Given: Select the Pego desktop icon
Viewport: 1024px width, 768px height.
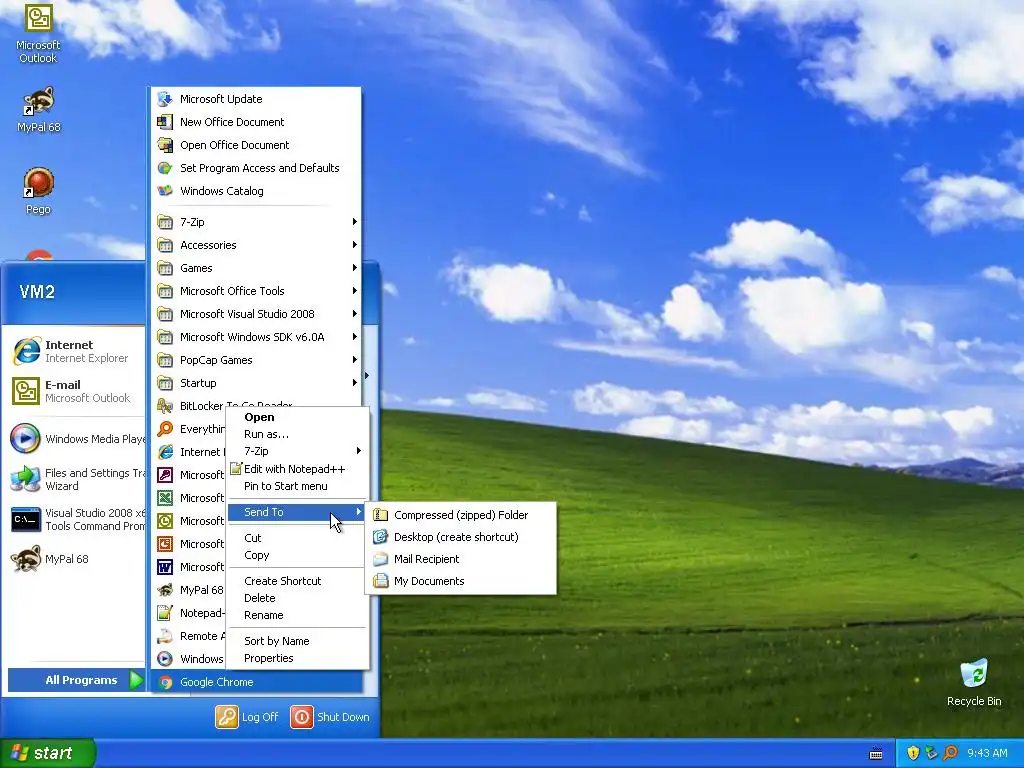Looking at the screenshot, I should (x=38, y=191).
